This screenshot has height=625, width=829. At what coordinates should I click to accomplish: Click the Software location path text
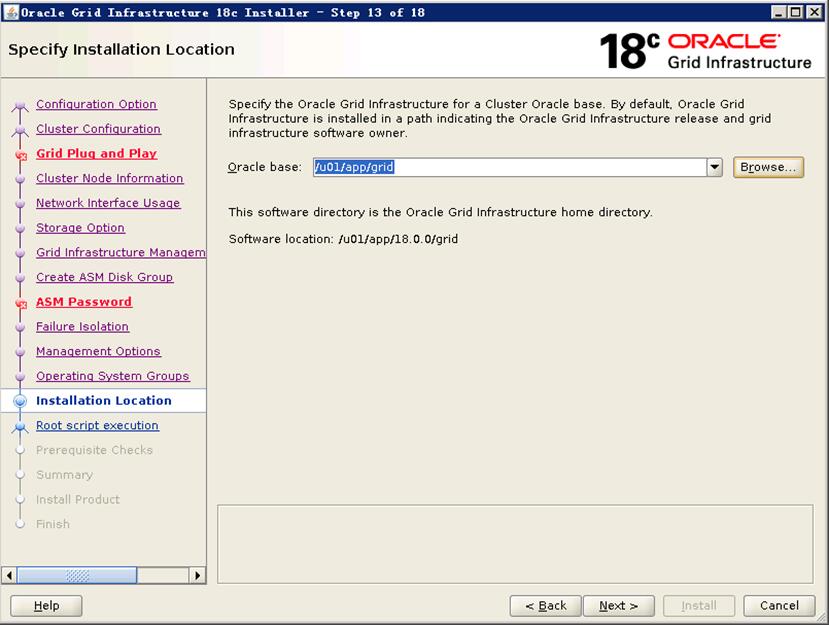pos(398,239)
